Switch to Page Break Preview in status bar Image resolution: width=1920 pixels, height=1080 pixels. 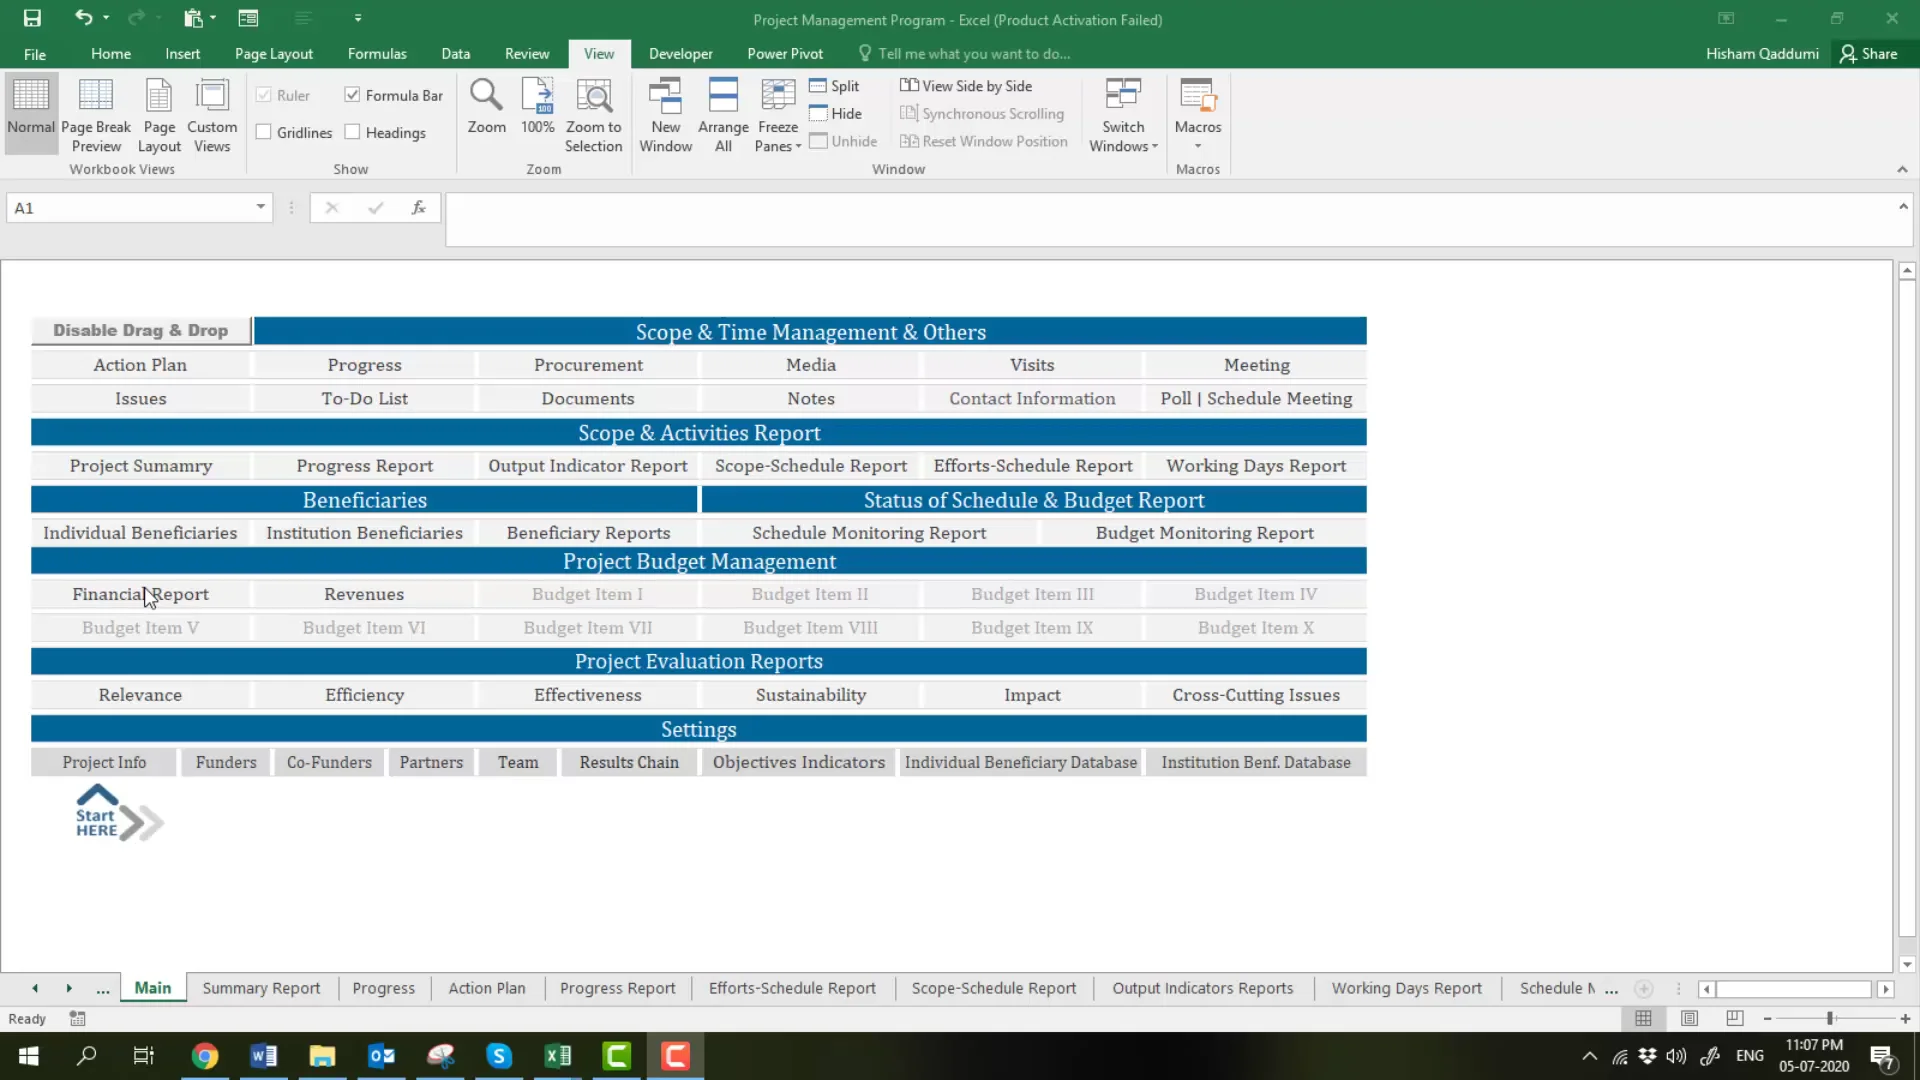(1735, 1018)
